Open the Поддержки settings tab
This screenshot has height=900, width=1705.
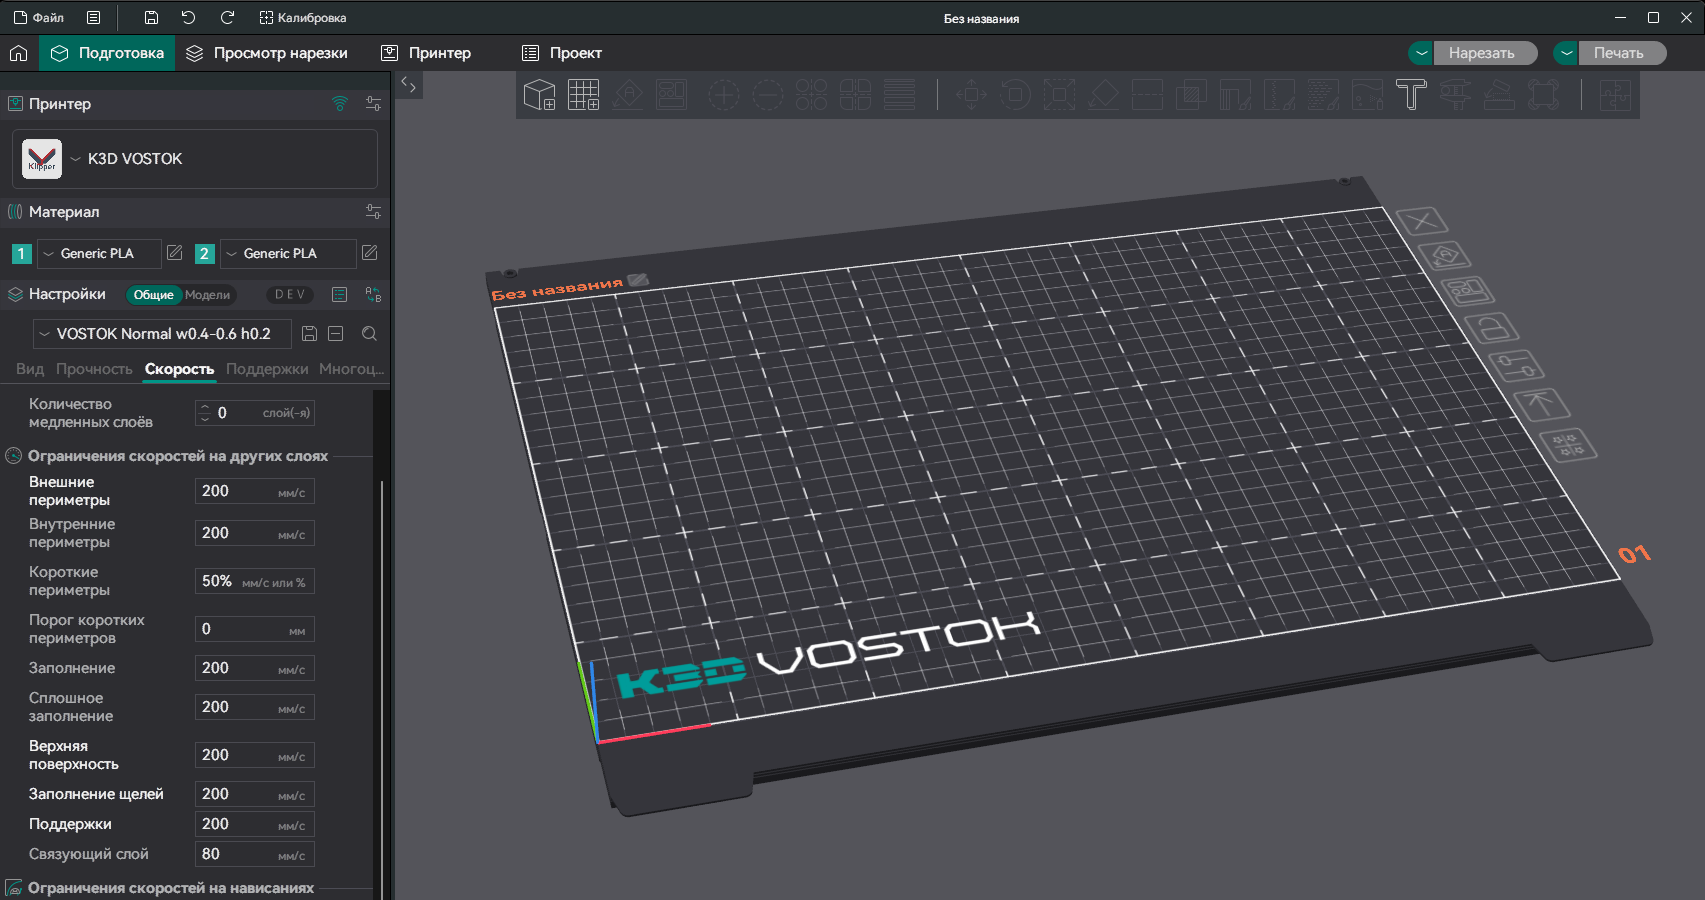coord(267,369)
